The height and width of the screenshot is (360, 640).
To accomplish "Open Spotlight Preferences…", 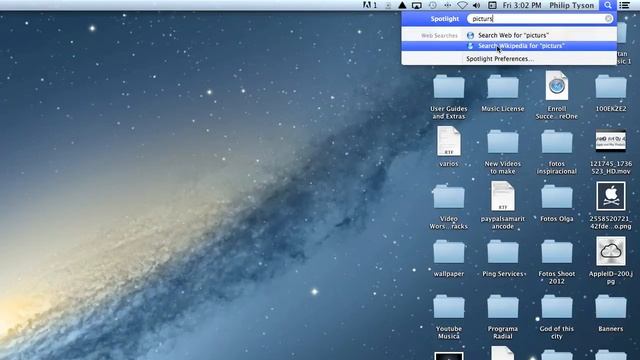I will pyautogui.click(x=500, y=59).
